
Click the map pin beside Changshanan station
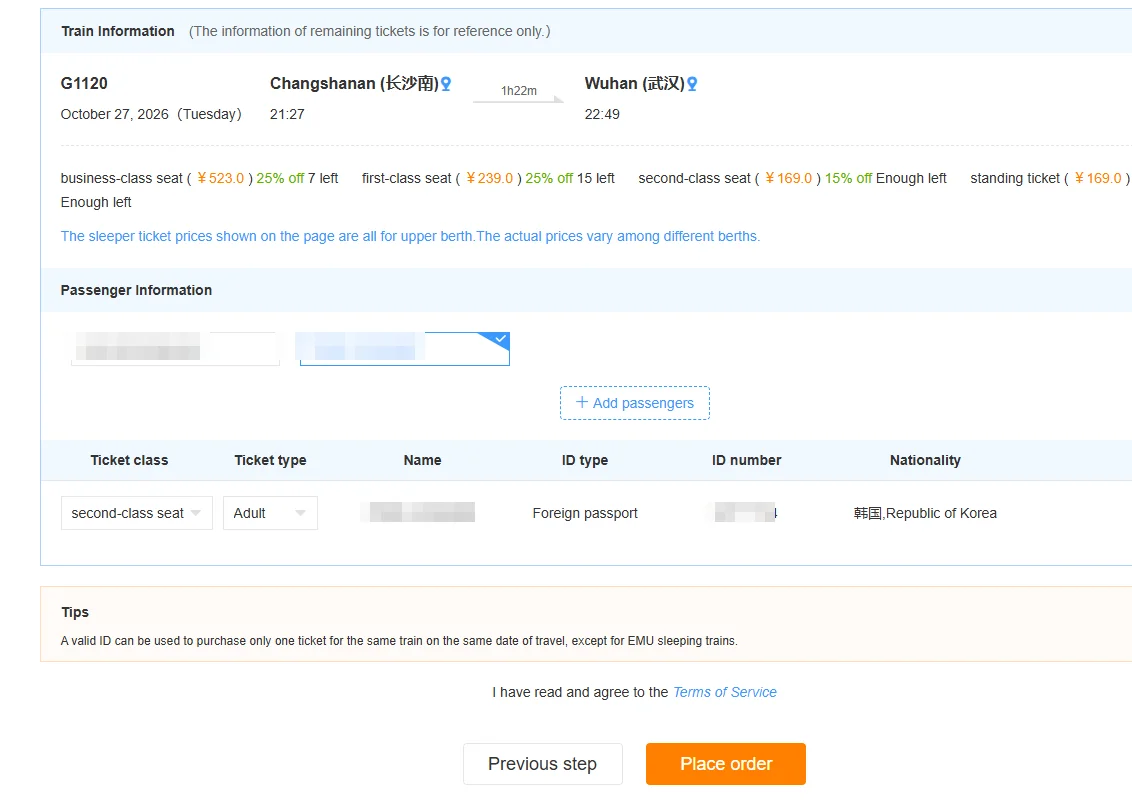[x=446, y=84]
